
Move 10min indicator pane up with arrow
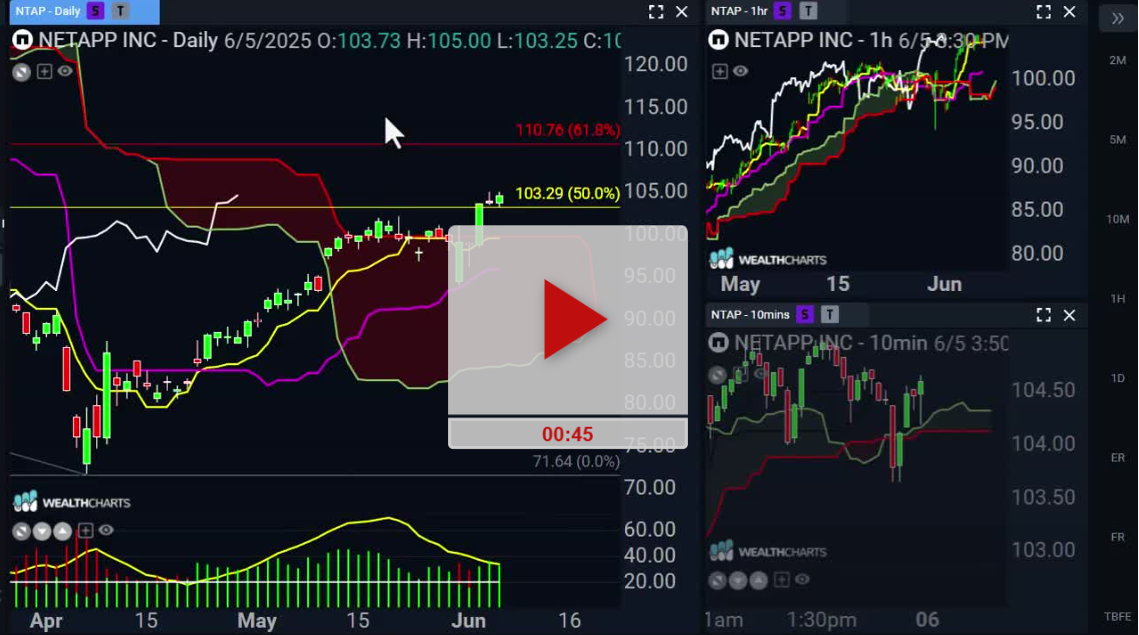coord(758,581)
